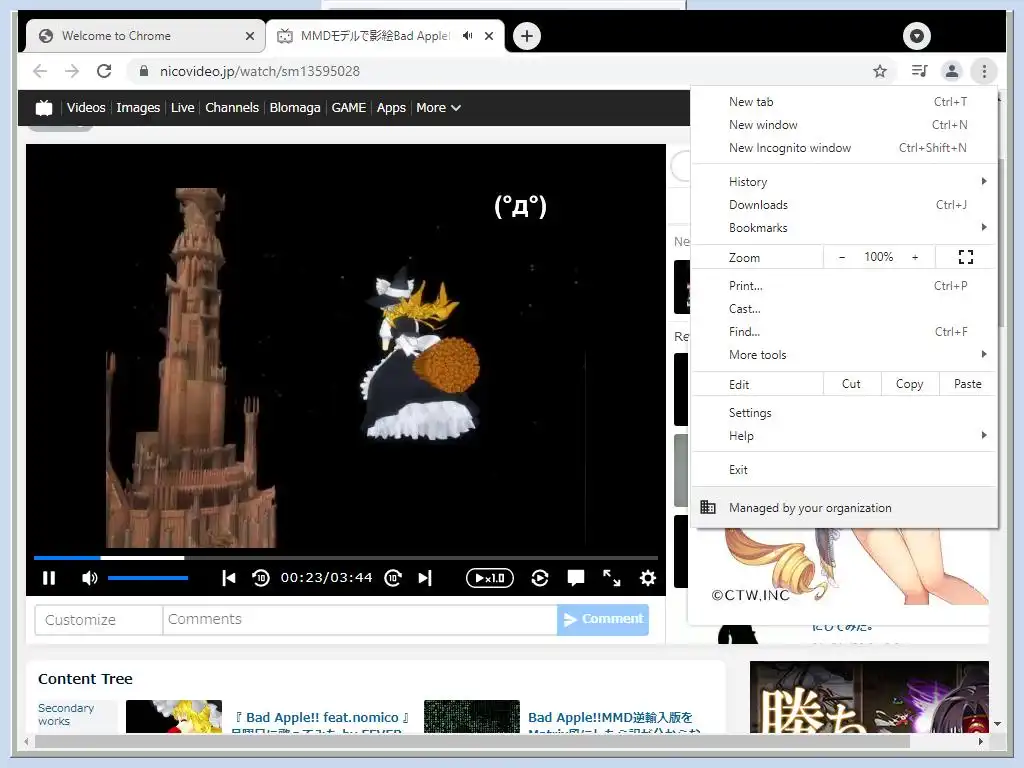The width and height of the screenshot is (1024, 768).
Task: Close the Bad Apple video tab
Action: [x=488, y=36]
